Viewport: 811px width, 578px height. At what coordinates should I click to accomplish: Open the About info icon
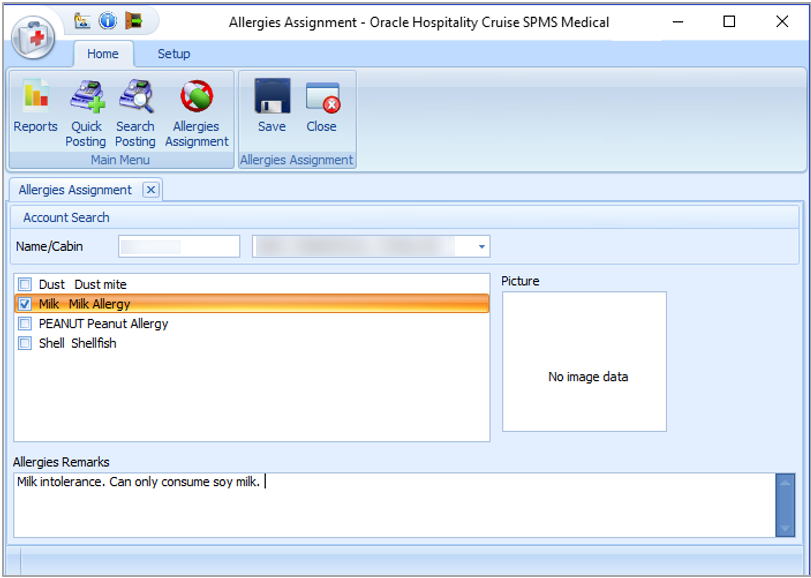tap(106, 19)
